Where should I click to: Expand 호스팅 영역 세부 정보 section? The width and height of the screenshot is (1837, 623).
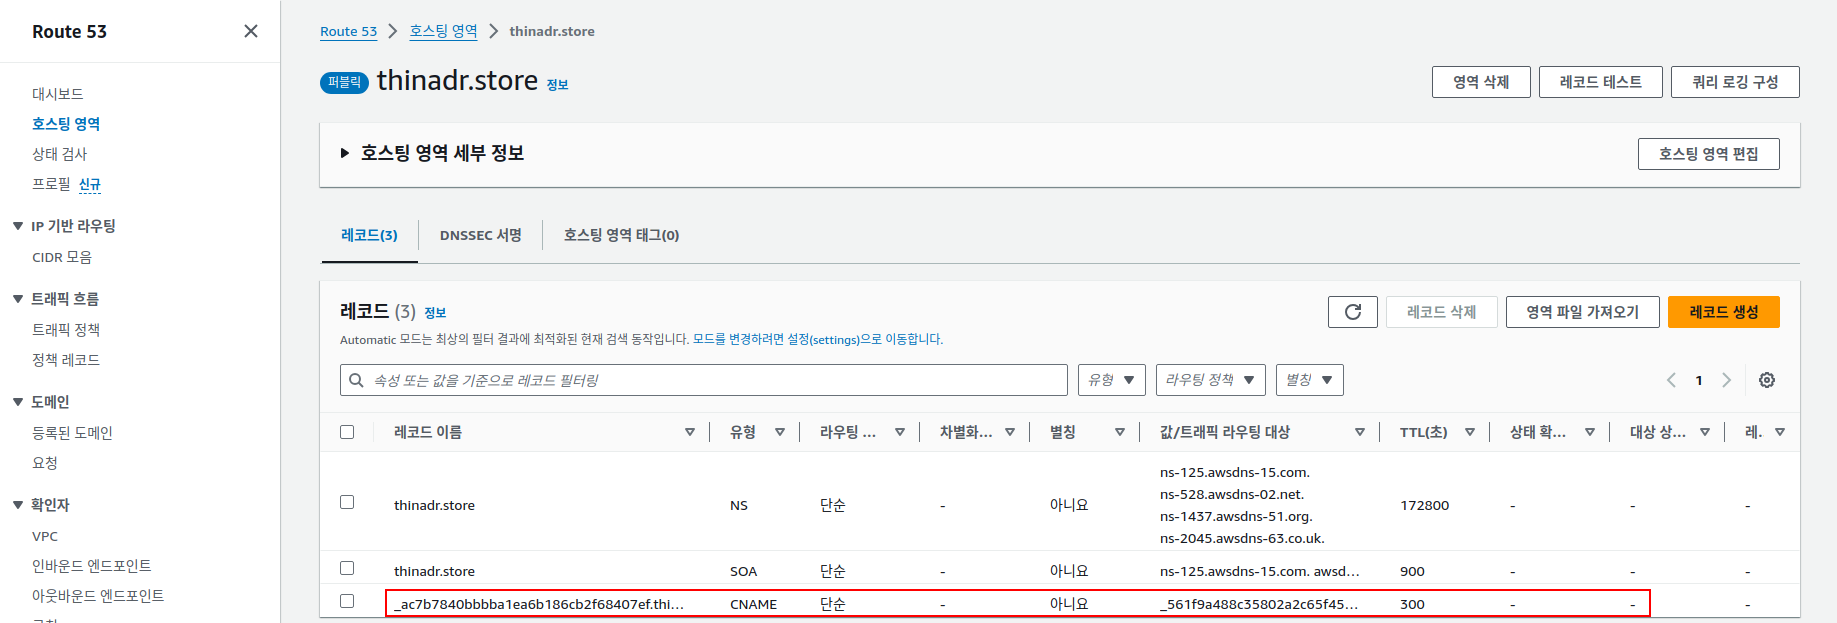pyautogui.click(x=345, y=153)
